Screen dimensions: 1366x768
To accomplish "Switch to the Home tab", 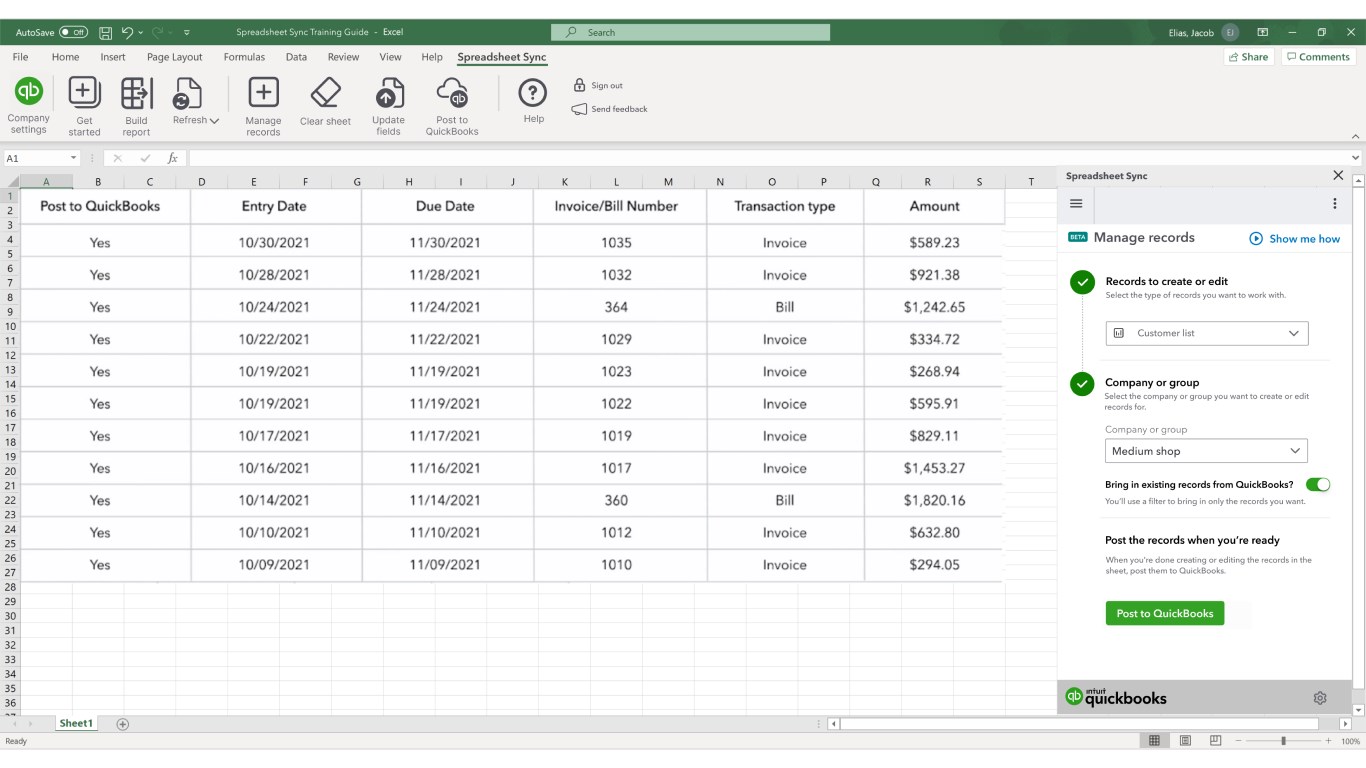I will 65,57.
